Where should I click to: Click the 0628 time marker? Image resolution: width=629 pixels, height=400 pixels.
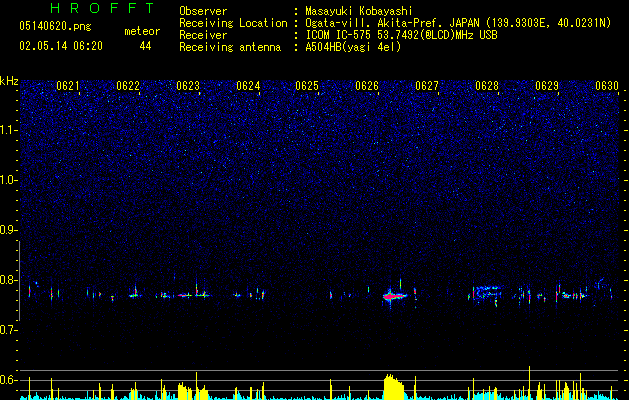pyautogui.click(x=487, y=86)
